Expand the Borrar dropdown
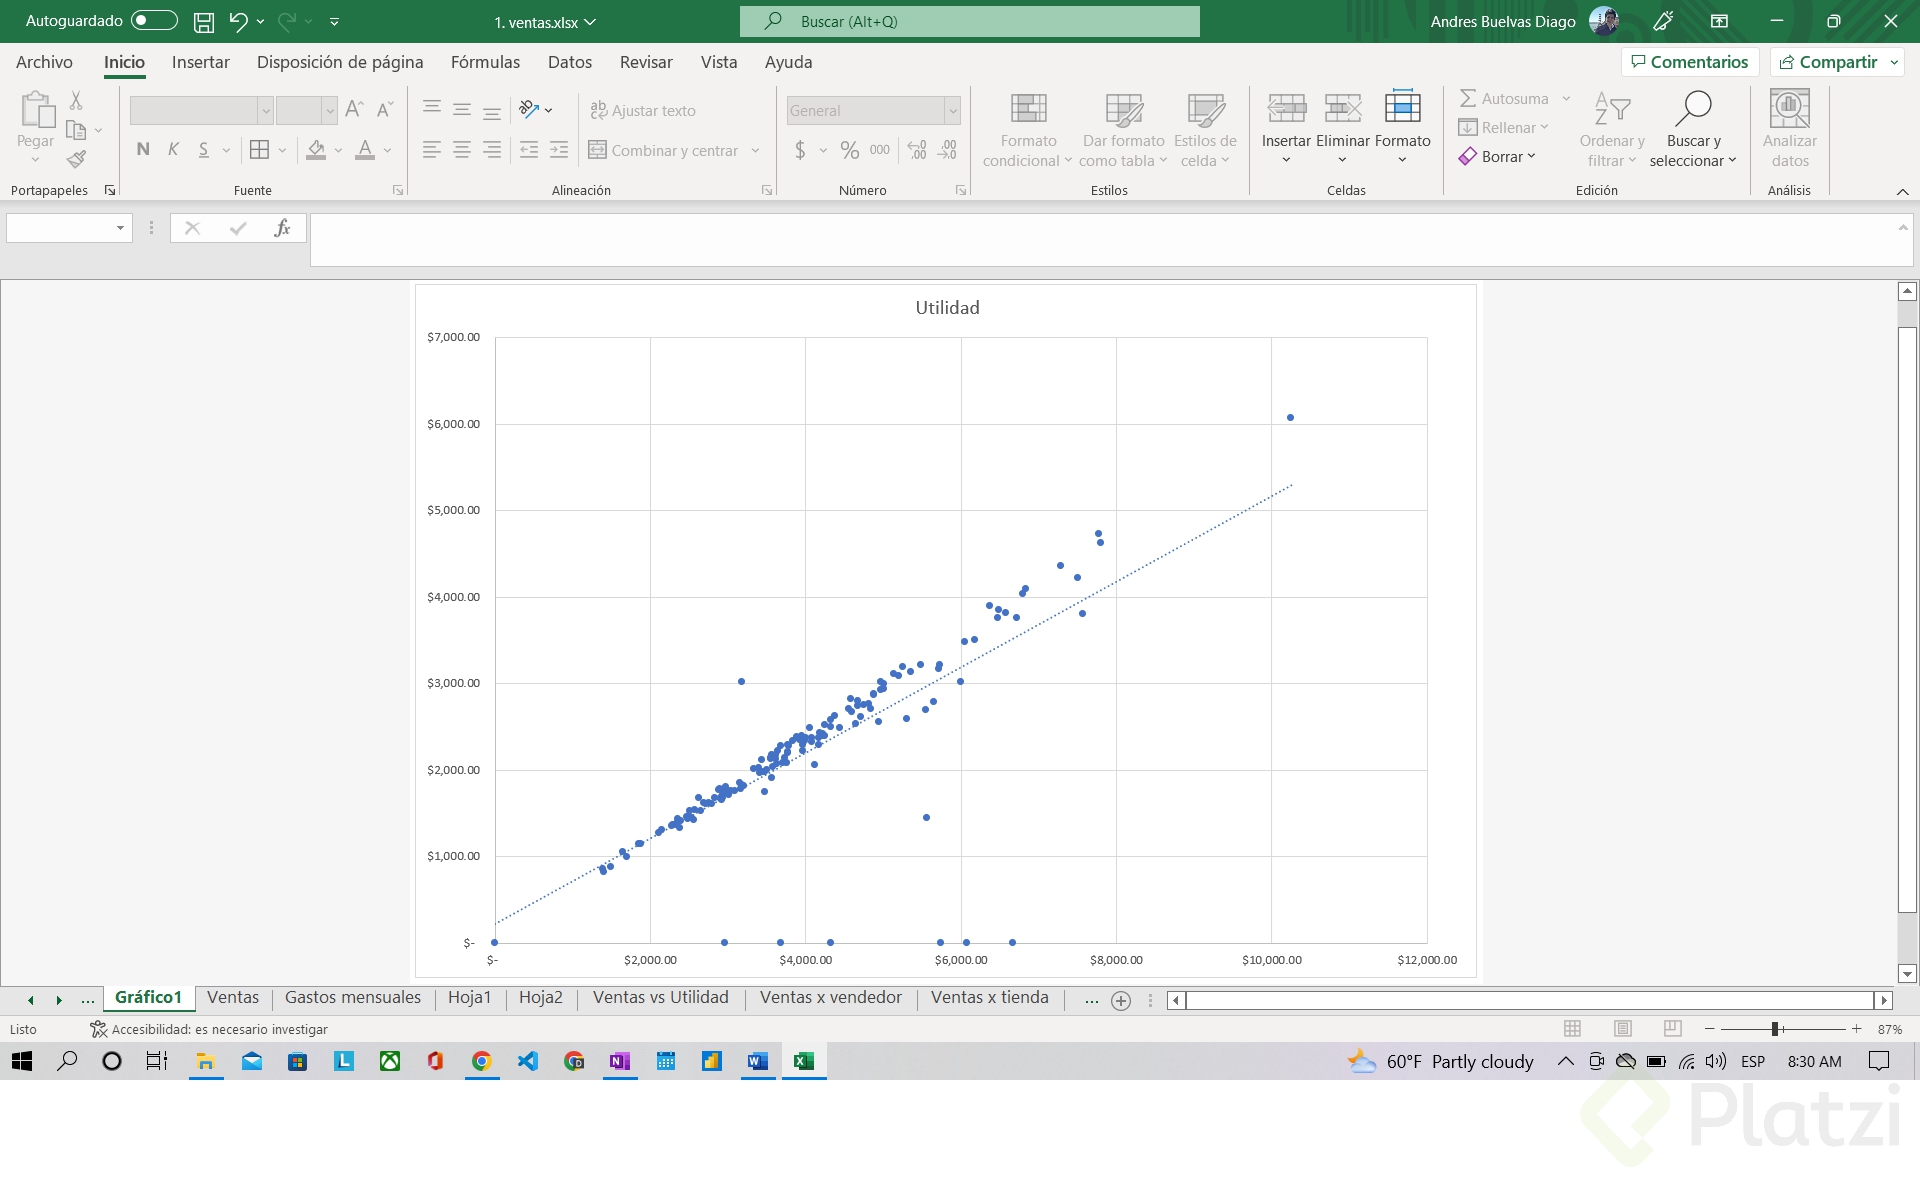This screenshot has height=1179, width=1920. [x=1531, y=156]
